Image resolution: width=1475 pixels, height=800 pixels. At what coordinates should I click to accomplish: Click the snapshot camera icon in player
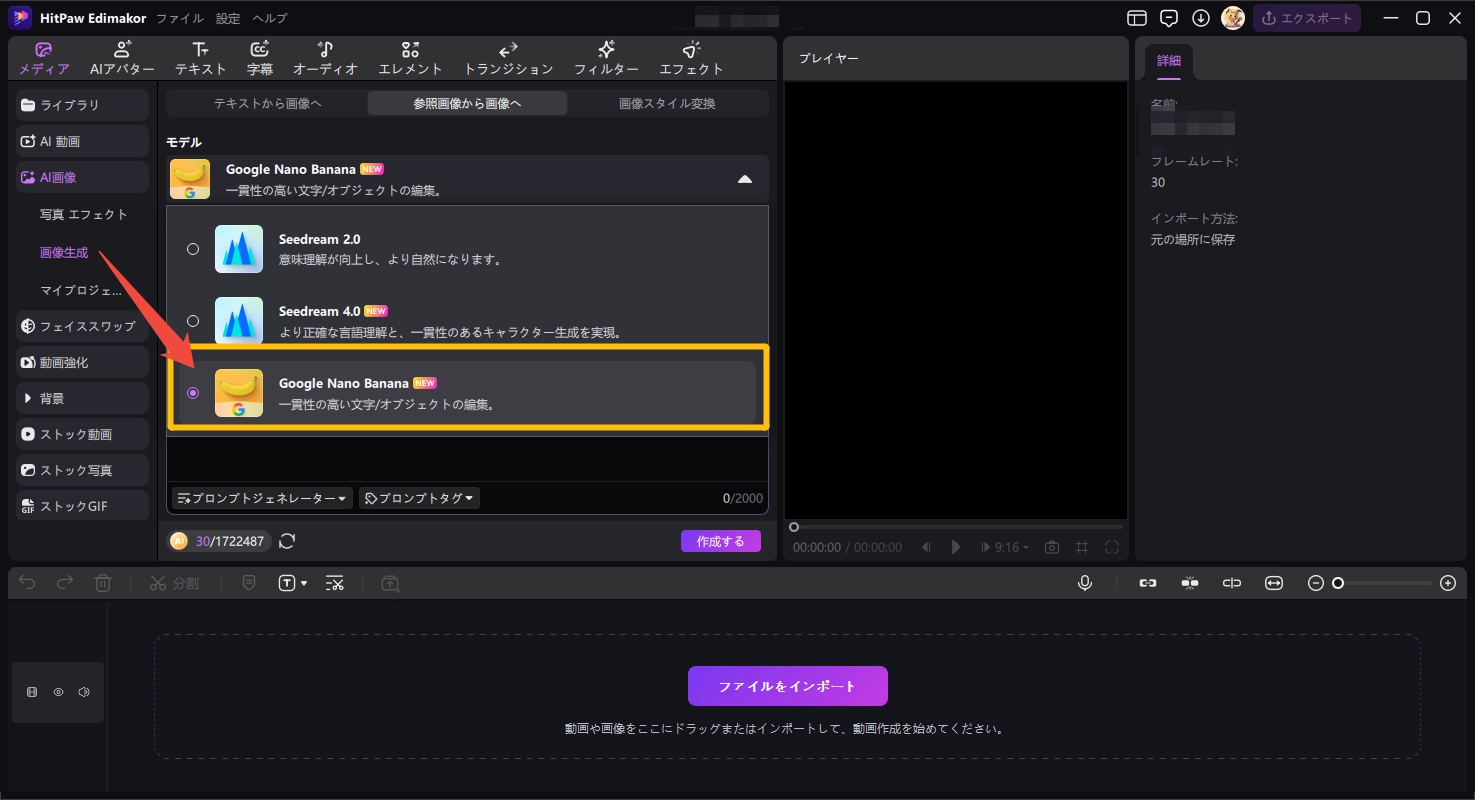pos(1052,547)
